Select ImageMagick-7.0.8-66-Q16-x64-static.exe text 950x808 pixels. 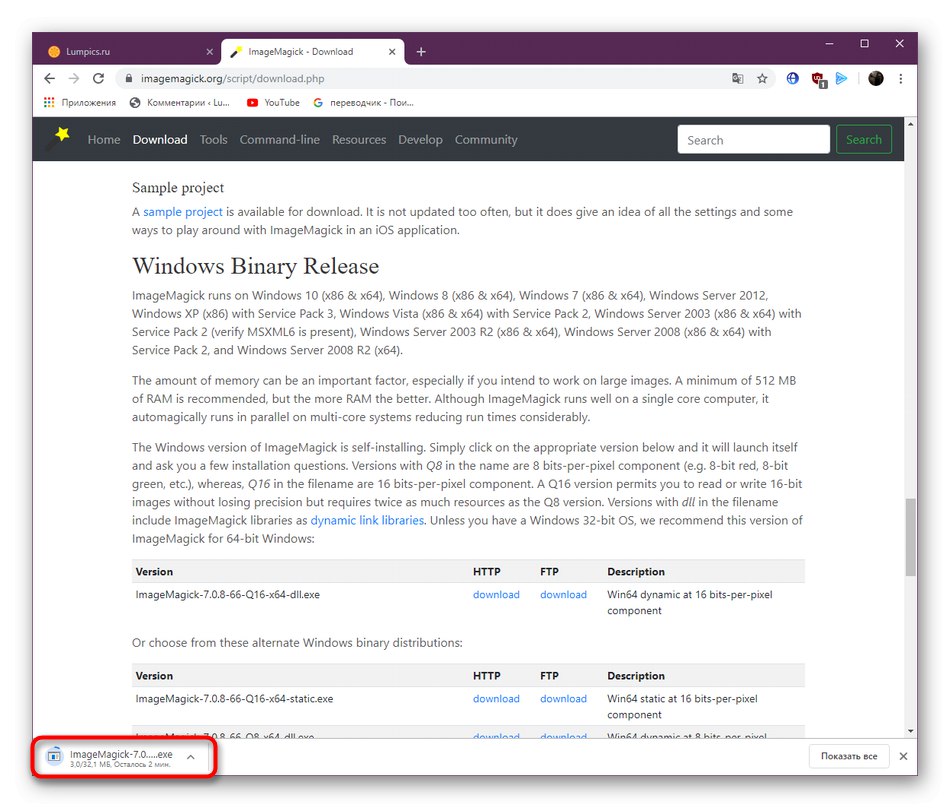point(234,698)
